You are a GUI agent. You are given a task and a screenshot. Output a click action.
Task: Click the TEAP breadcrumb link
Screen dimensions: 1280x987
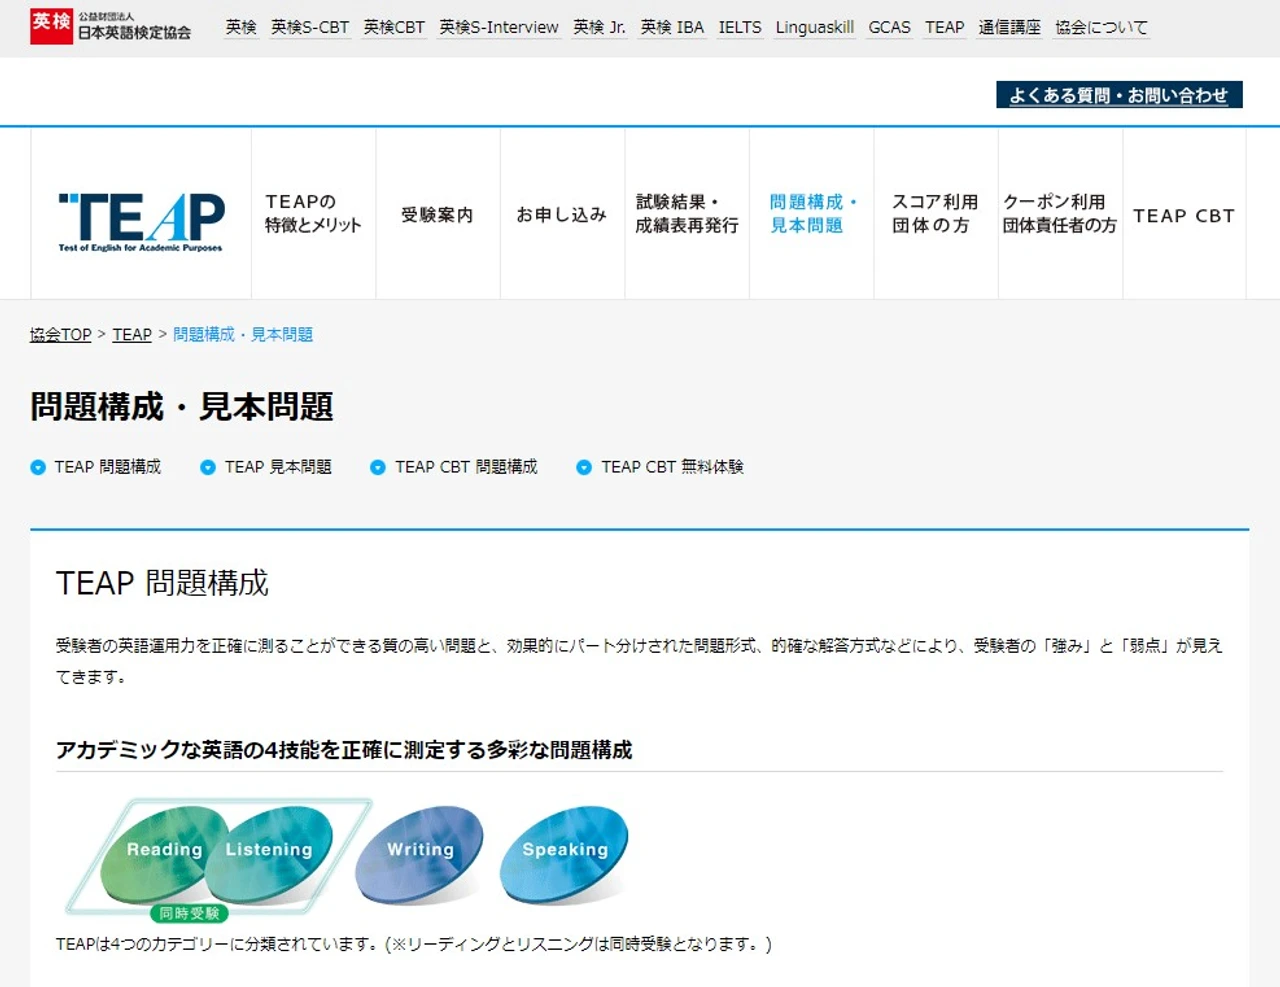tap(131, 334)
